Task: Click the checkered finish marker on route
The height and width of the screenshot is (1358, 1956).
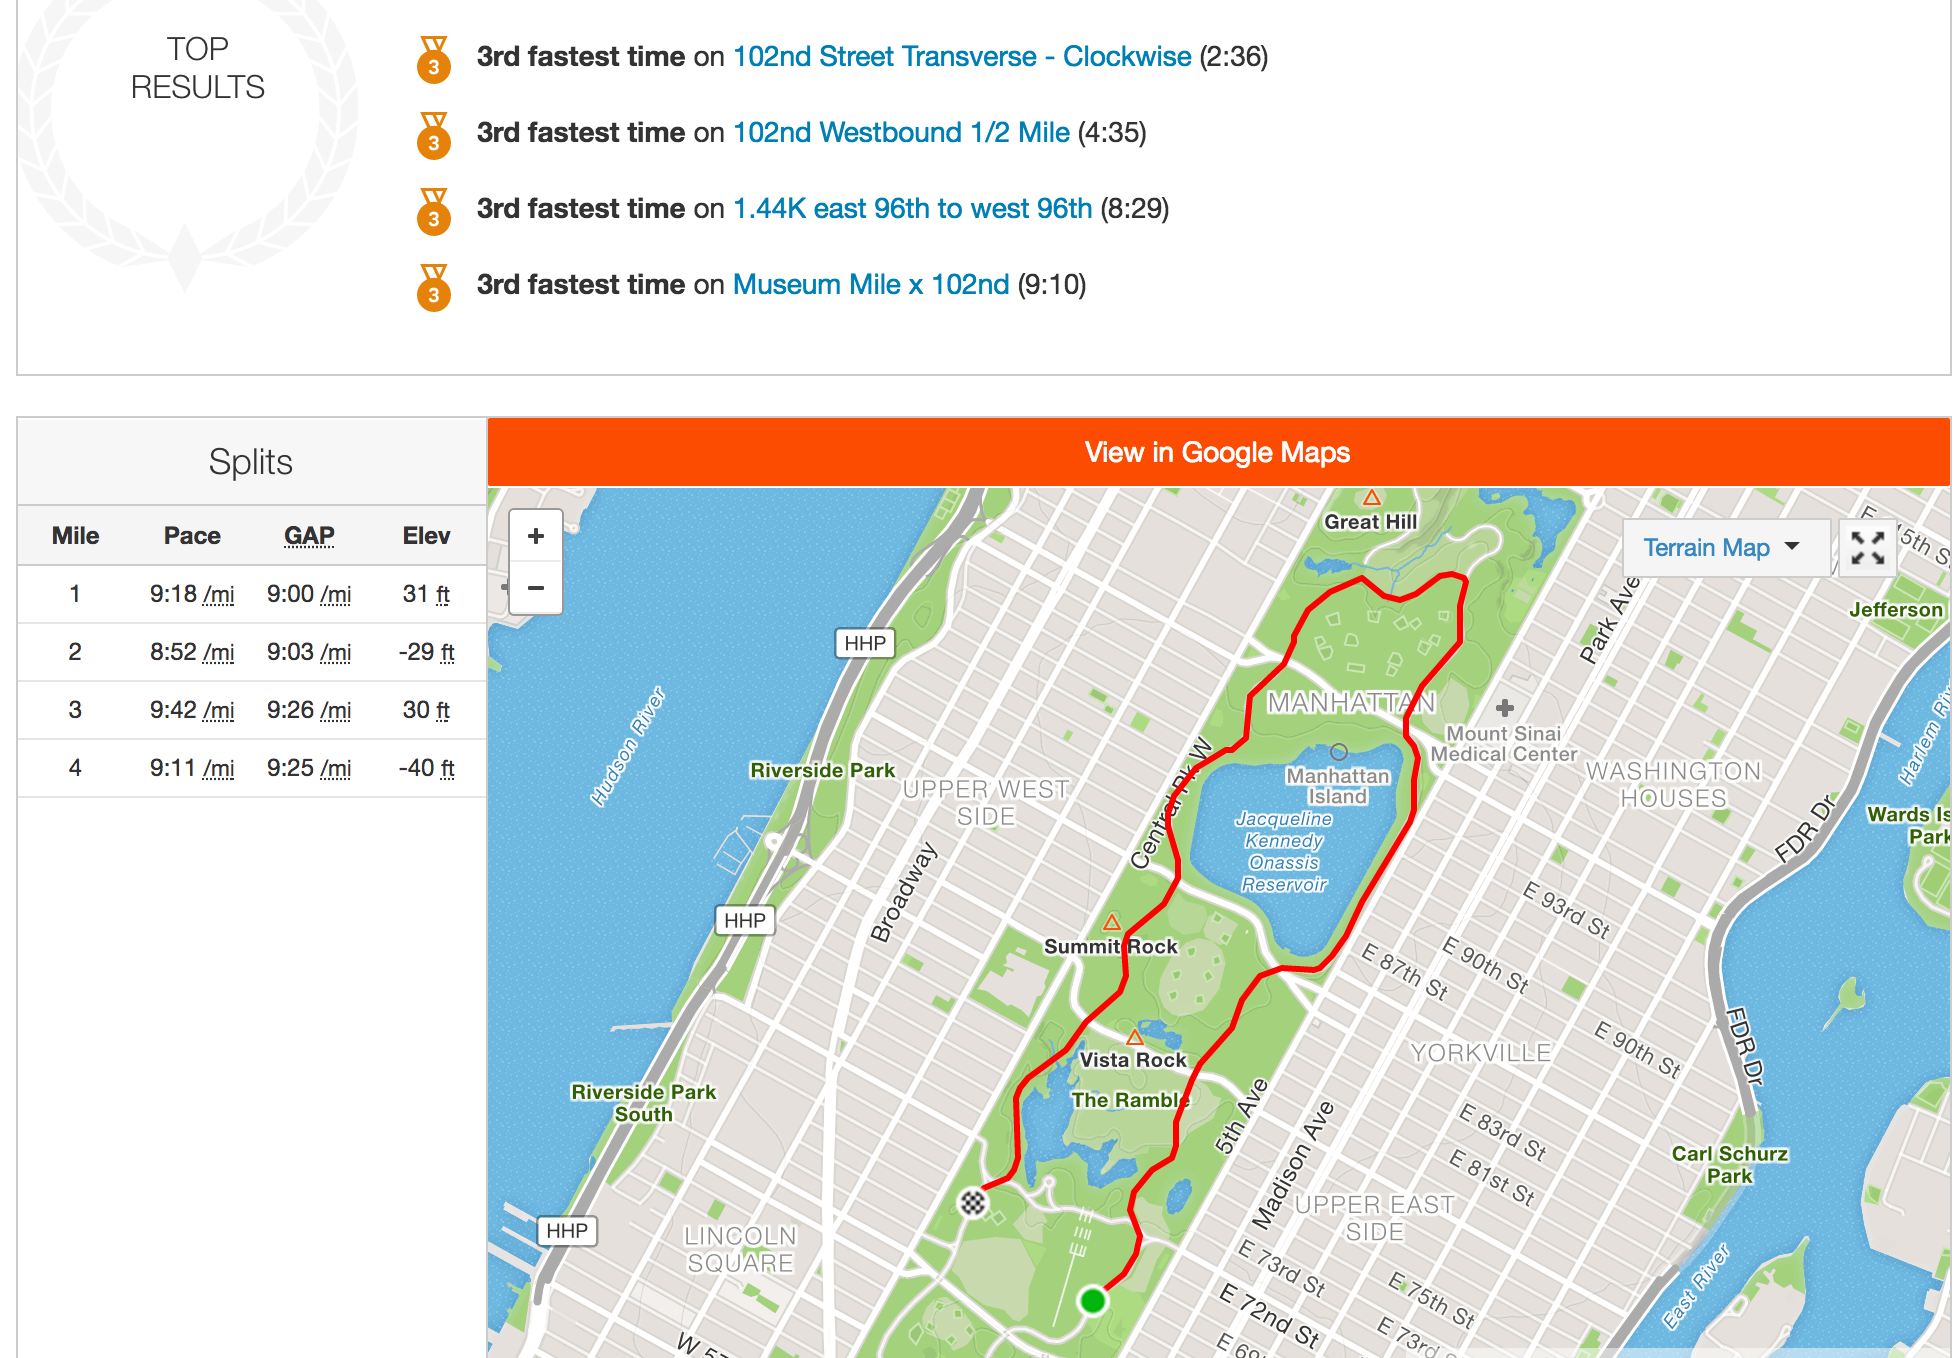Action: (x=973, y=1202)
